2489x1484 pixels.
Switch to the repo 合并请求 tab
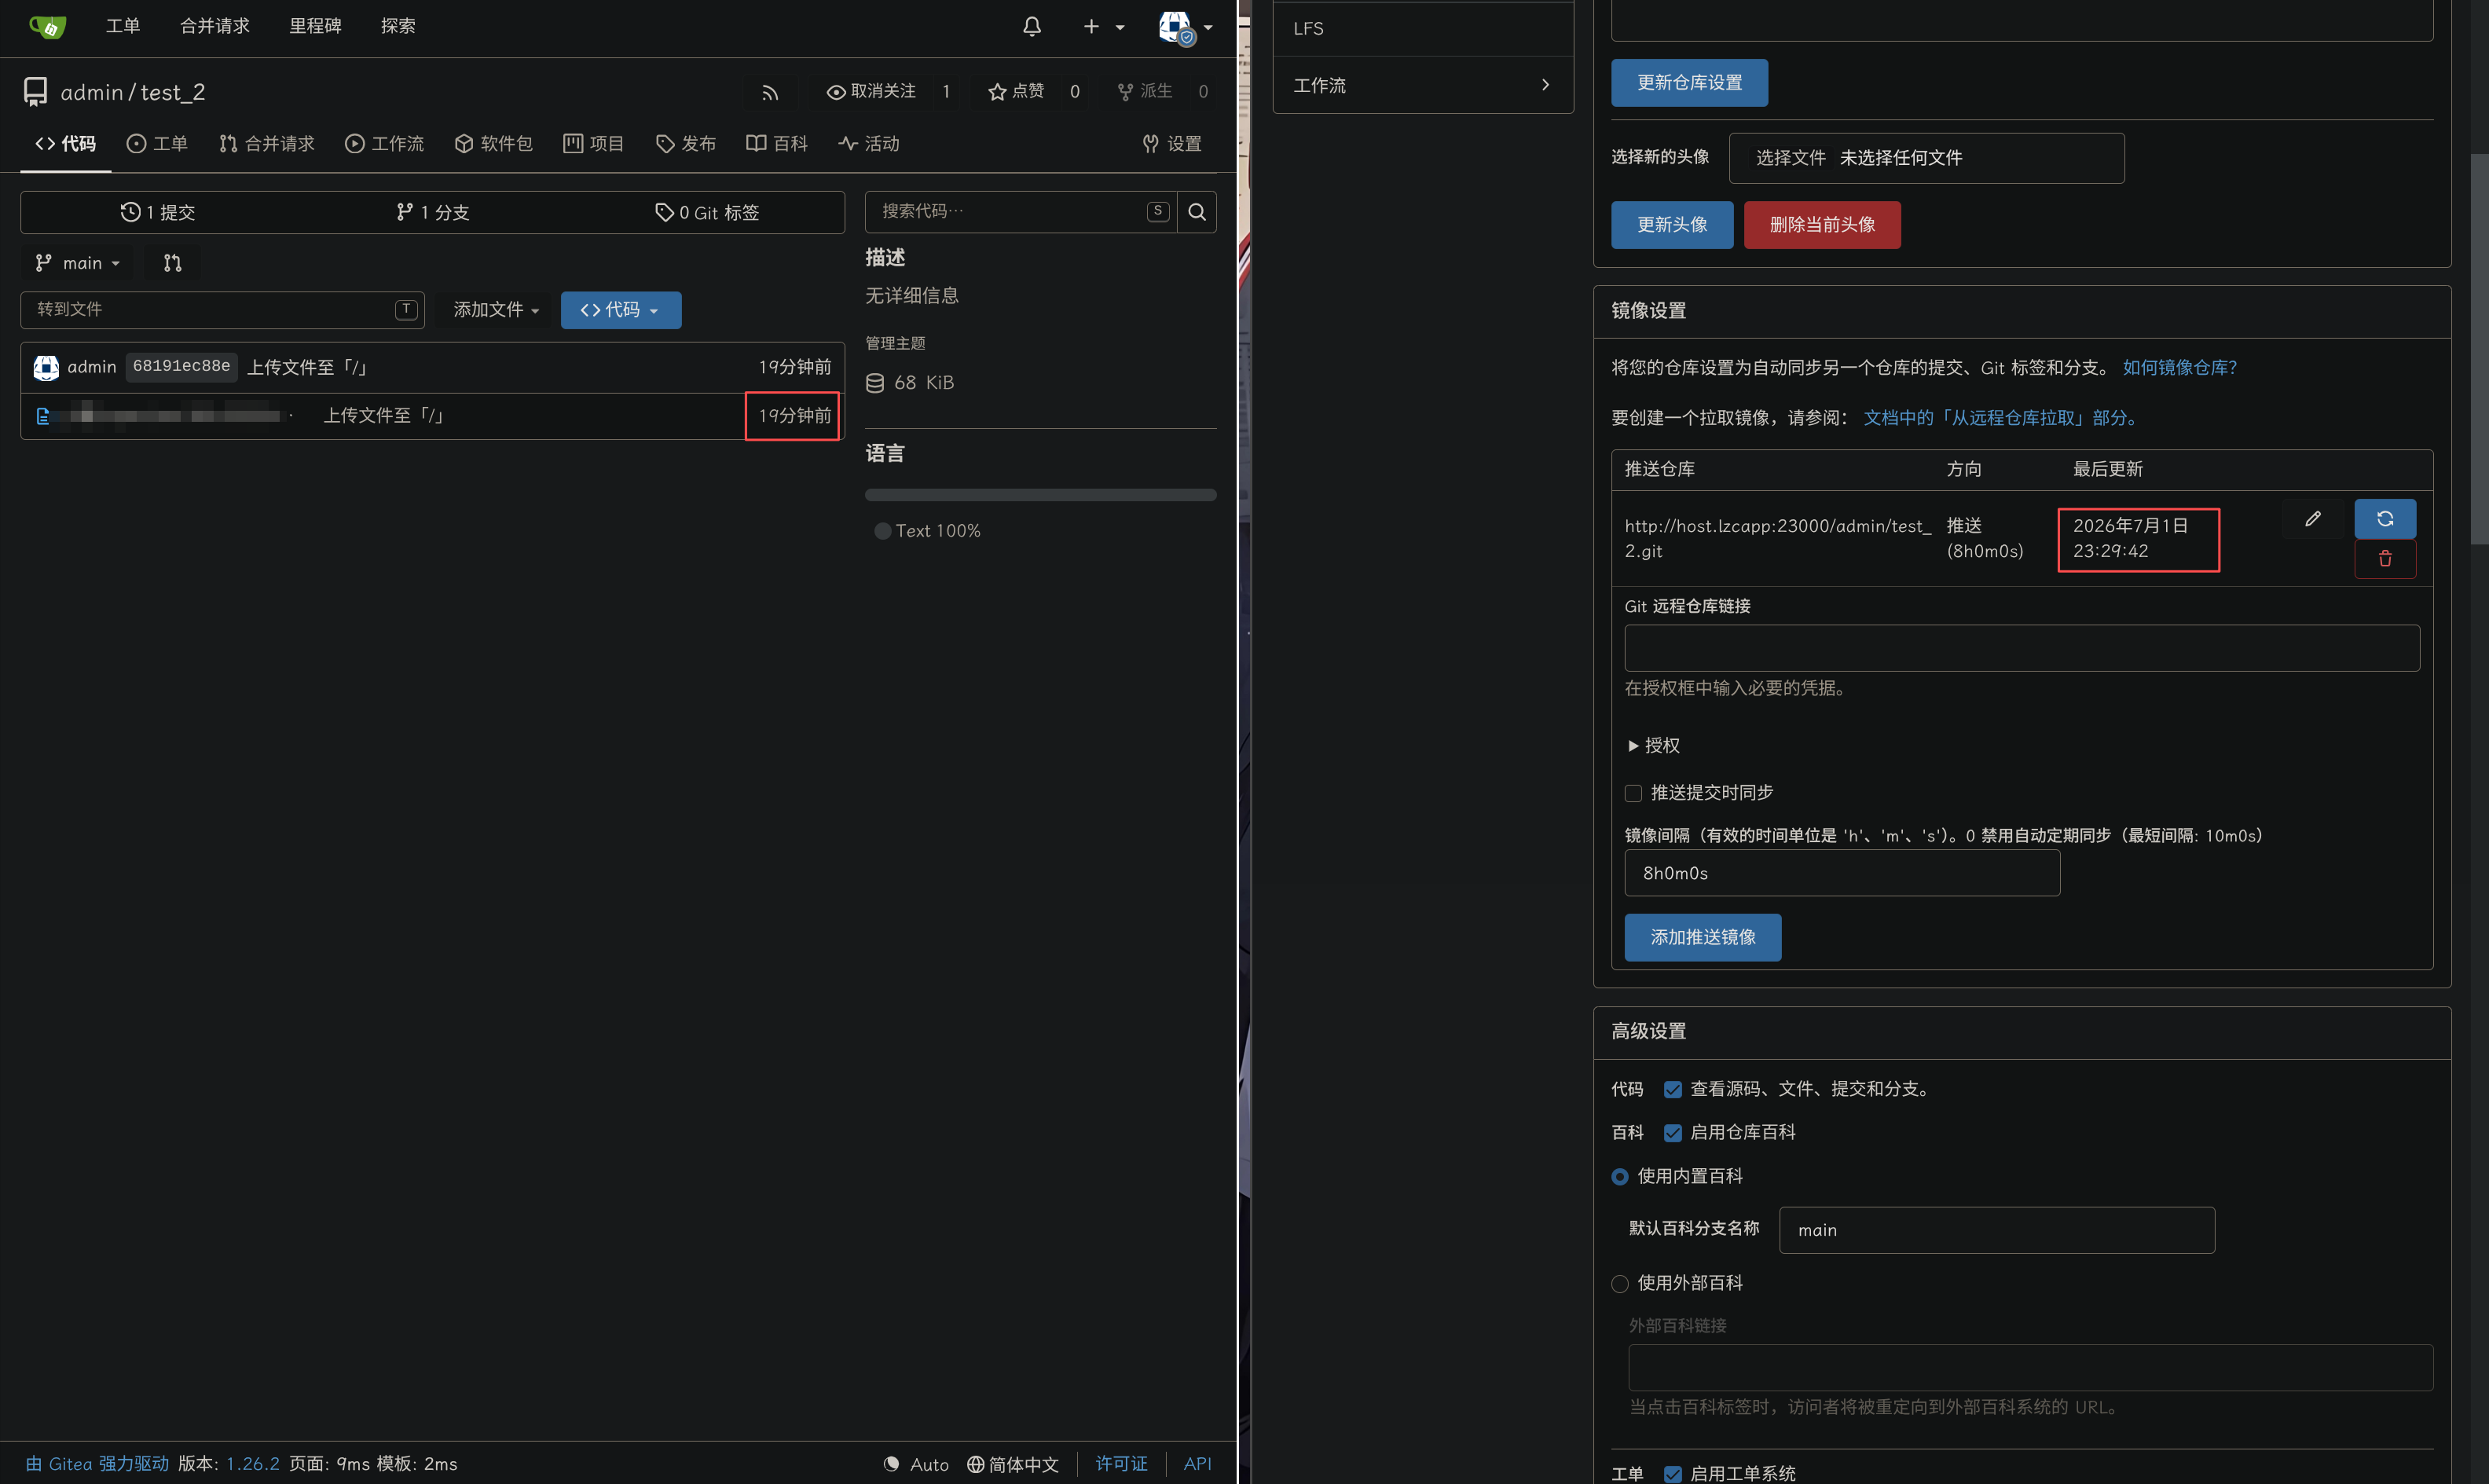click(267, 144)
